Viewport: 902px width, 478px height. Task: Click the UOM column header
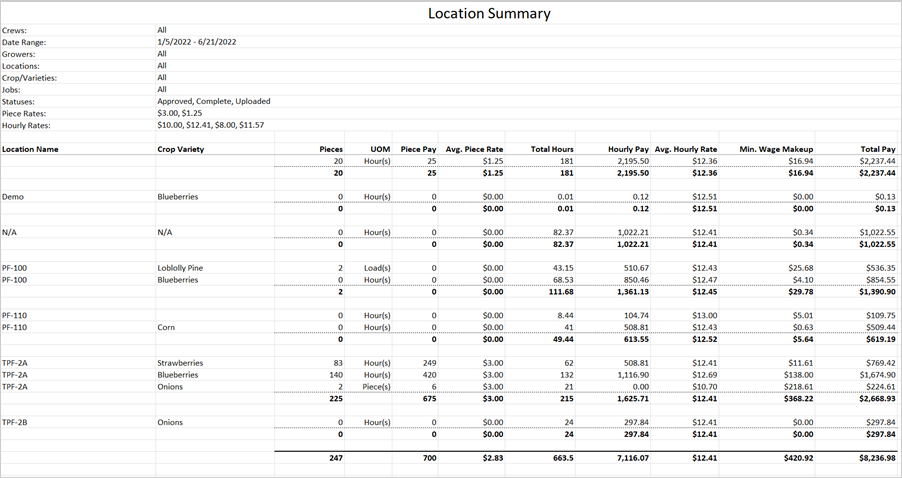380,149
